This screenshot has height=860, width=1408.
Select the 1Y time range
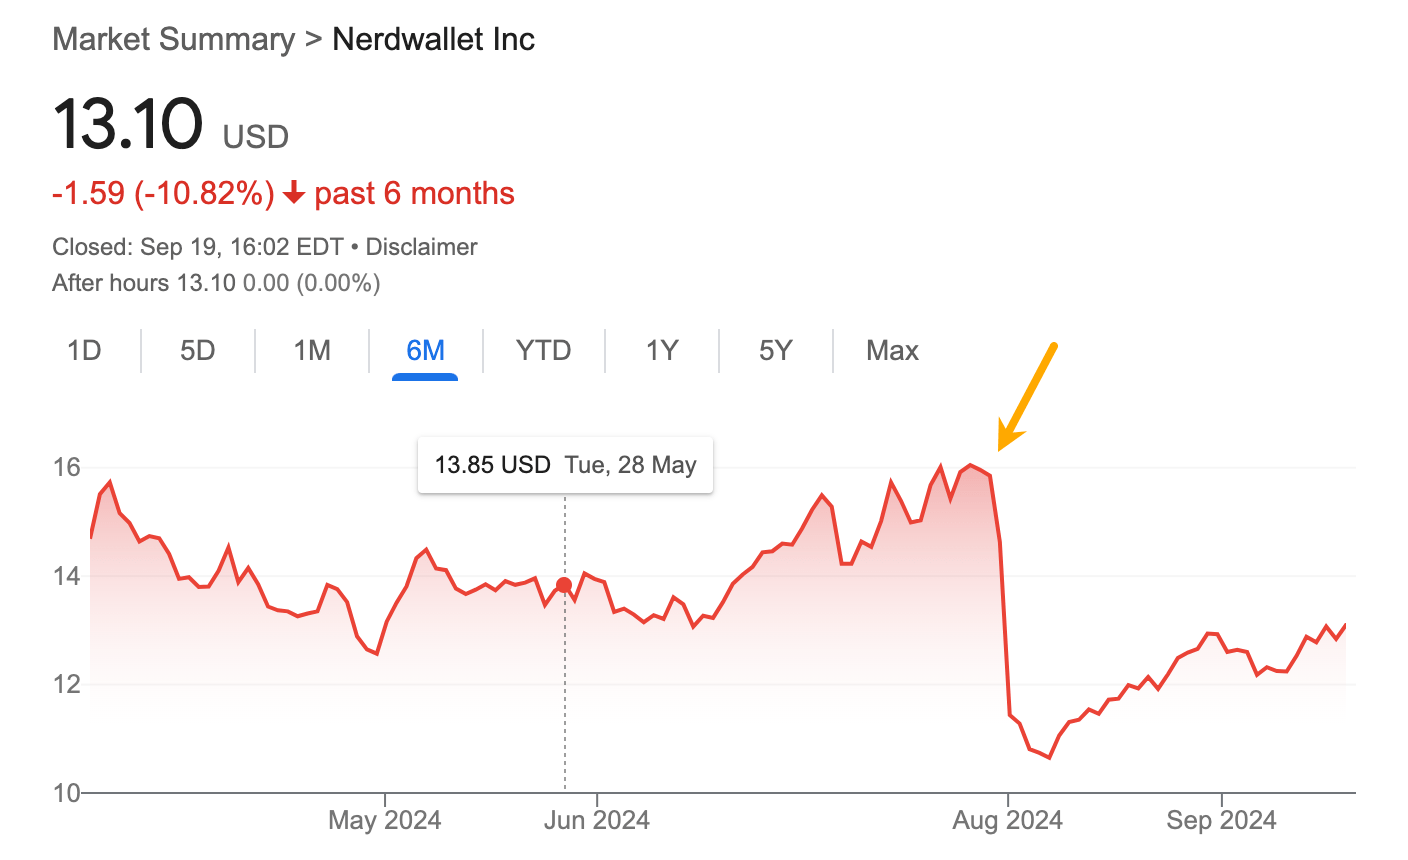click(x=661, y=350)
